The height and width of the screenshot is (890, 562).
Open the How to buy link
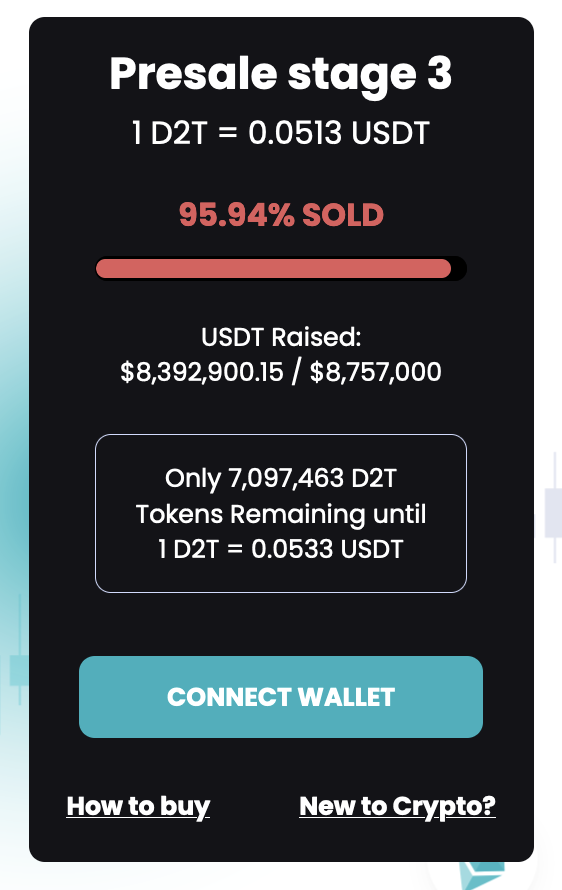[138, 807]
